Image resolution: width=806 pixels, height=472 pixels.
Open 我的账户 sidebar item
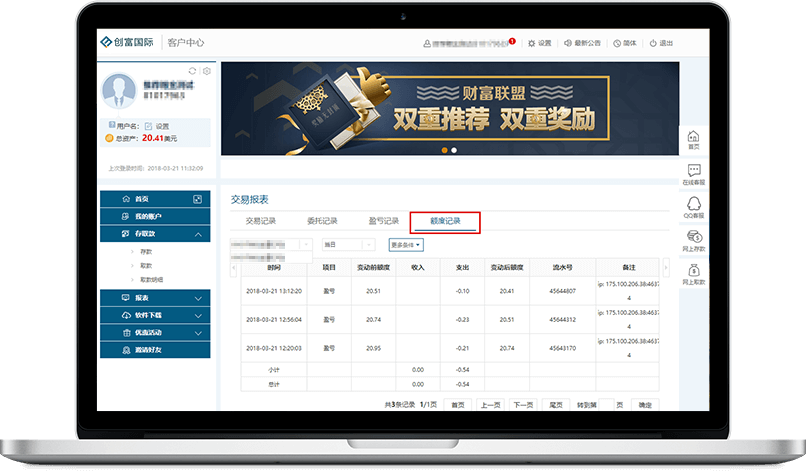tap(155, 216)
